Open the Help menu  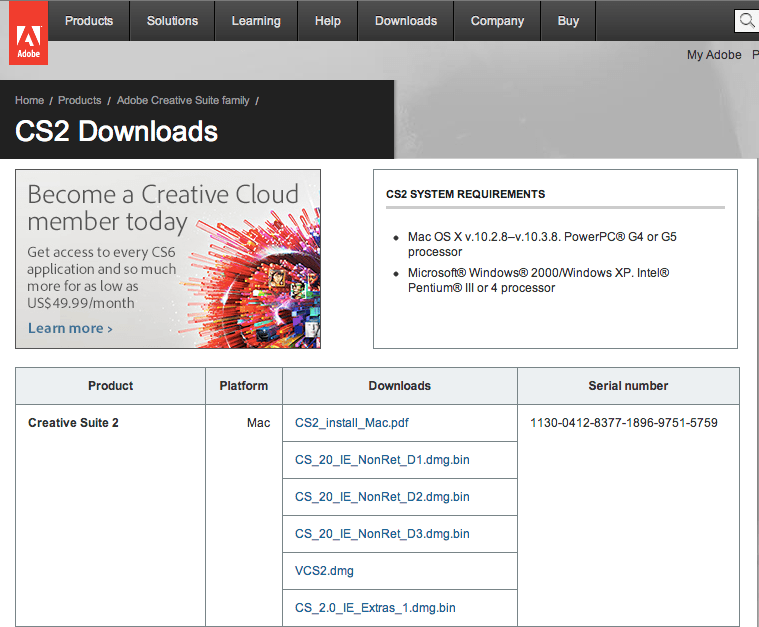click(x=328, y=21)
